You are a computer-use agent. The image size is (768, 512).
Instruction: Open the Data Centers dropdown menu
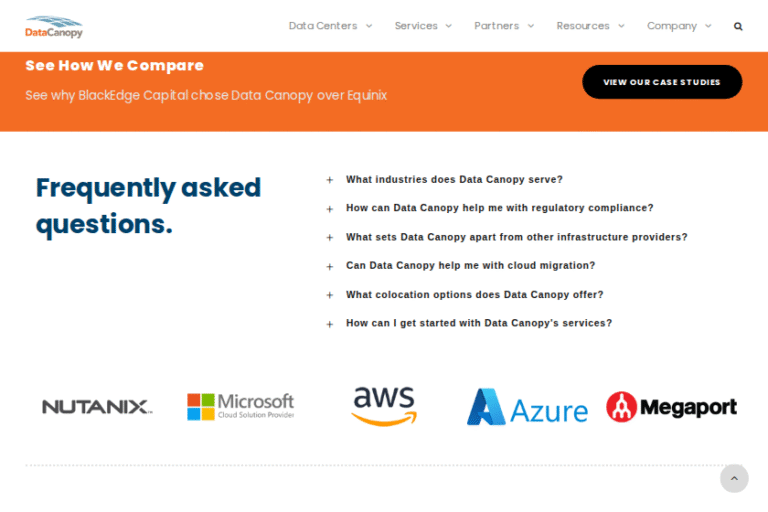click(330, 26)
